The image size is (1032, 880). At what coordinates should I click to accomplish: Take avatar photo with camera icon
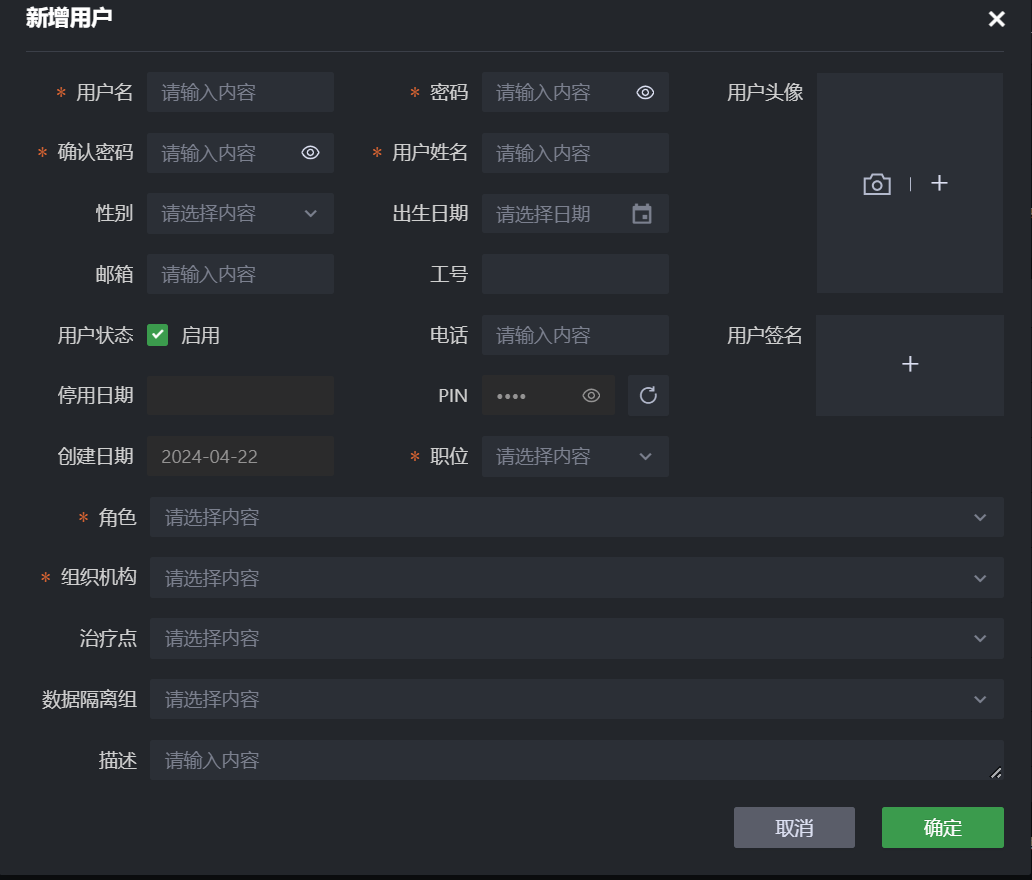click(877, 184)
